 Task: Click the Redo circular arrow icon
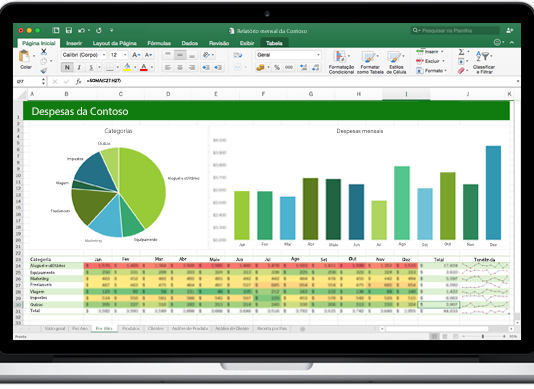[x=99, y=30]
